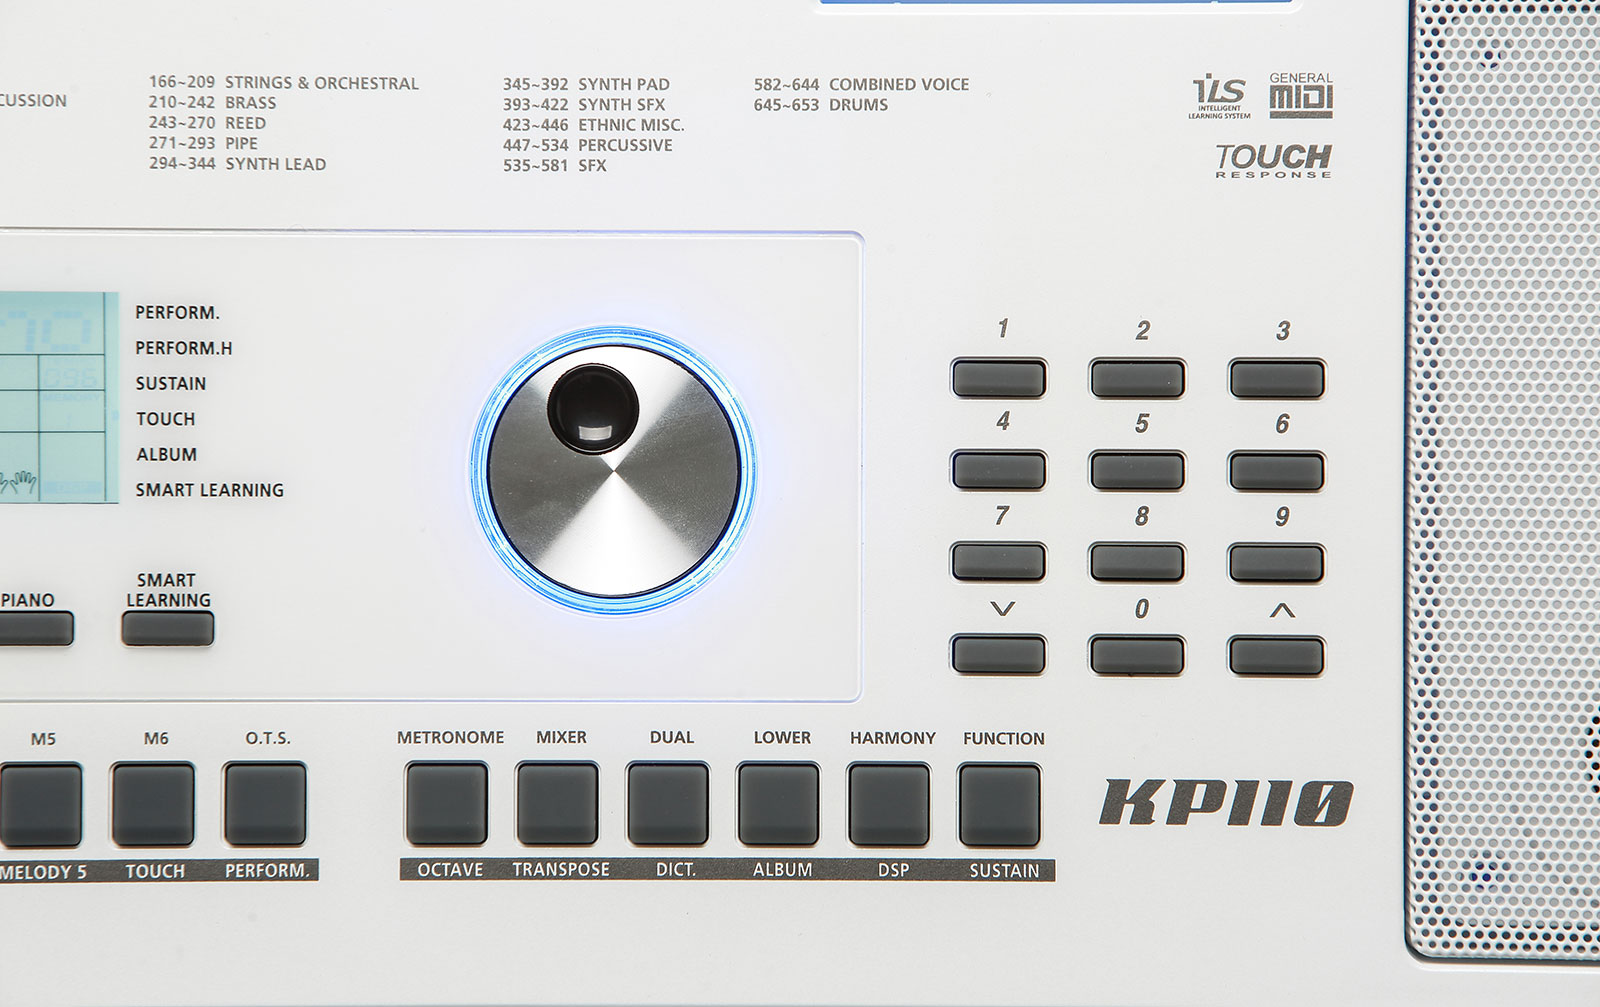Image resolution: width=1600 pixels, height=1007 pixels.
Task: Toggle the Lower voice button
Action: pos(778,804)
